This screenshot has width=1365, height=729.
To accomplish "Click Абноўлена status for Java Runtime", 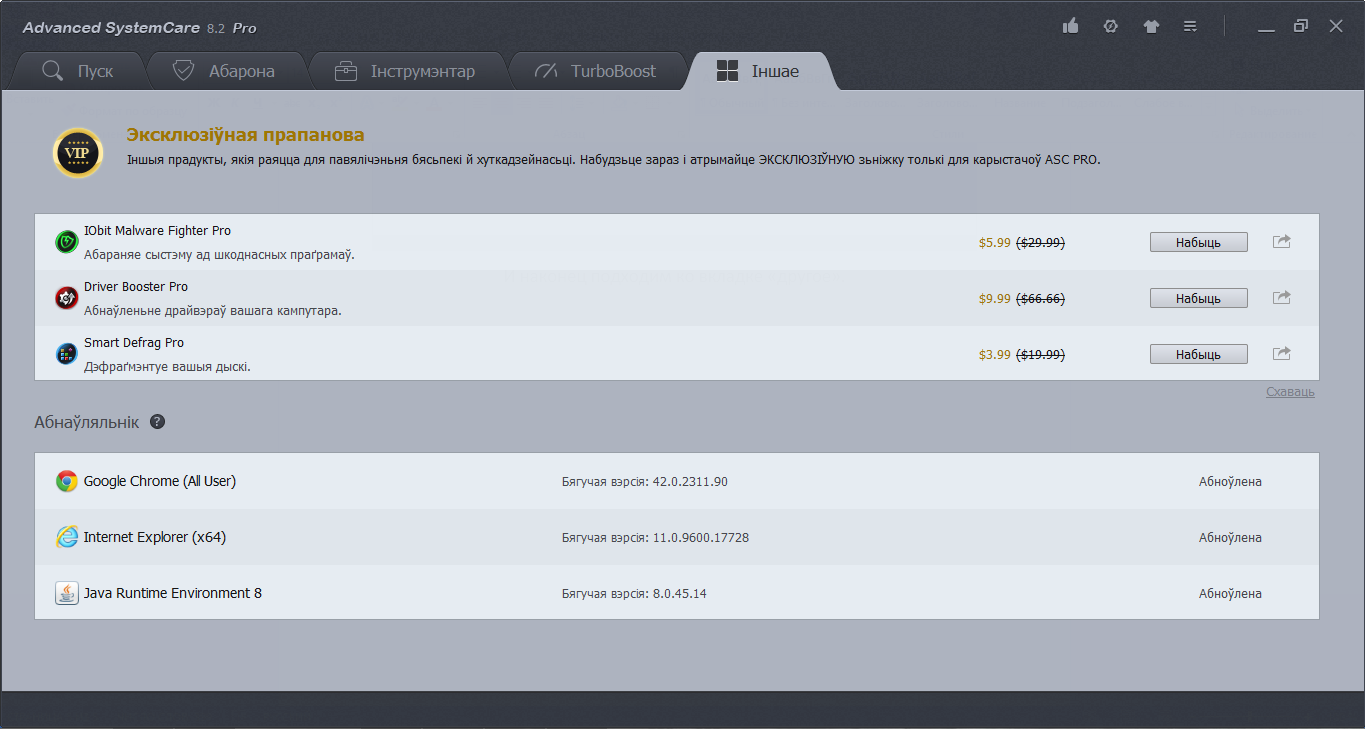I will pyautogui.click(x=1230, y=594).
